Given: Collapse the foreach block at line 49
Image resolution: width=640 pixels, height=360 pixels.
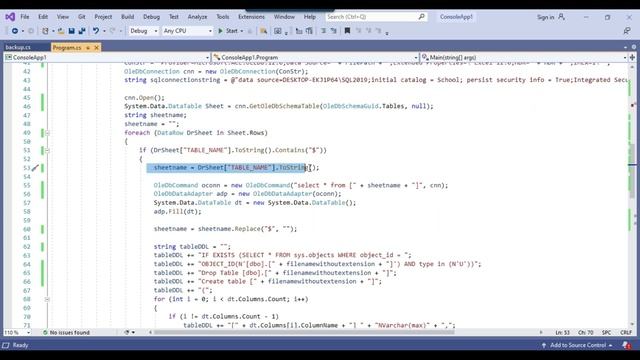Looking at the screenshot, I should pyautogui.click(x=47, y=133).
